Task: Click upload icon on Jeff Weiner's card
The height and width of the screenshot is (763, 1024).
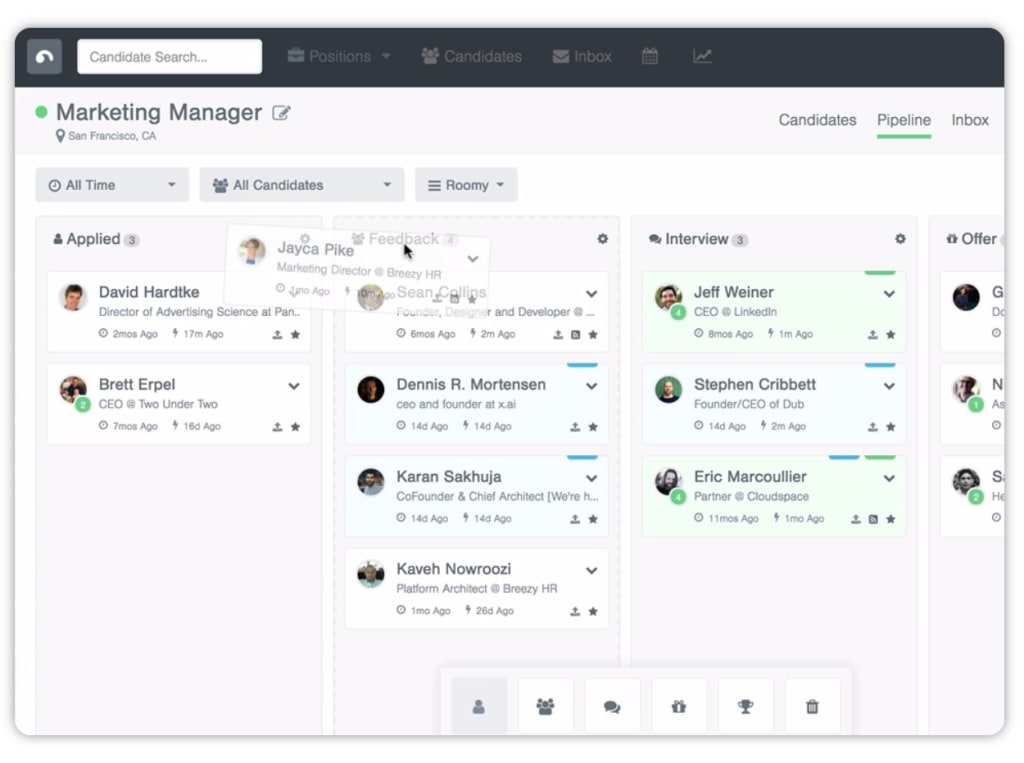Action: 872,334
